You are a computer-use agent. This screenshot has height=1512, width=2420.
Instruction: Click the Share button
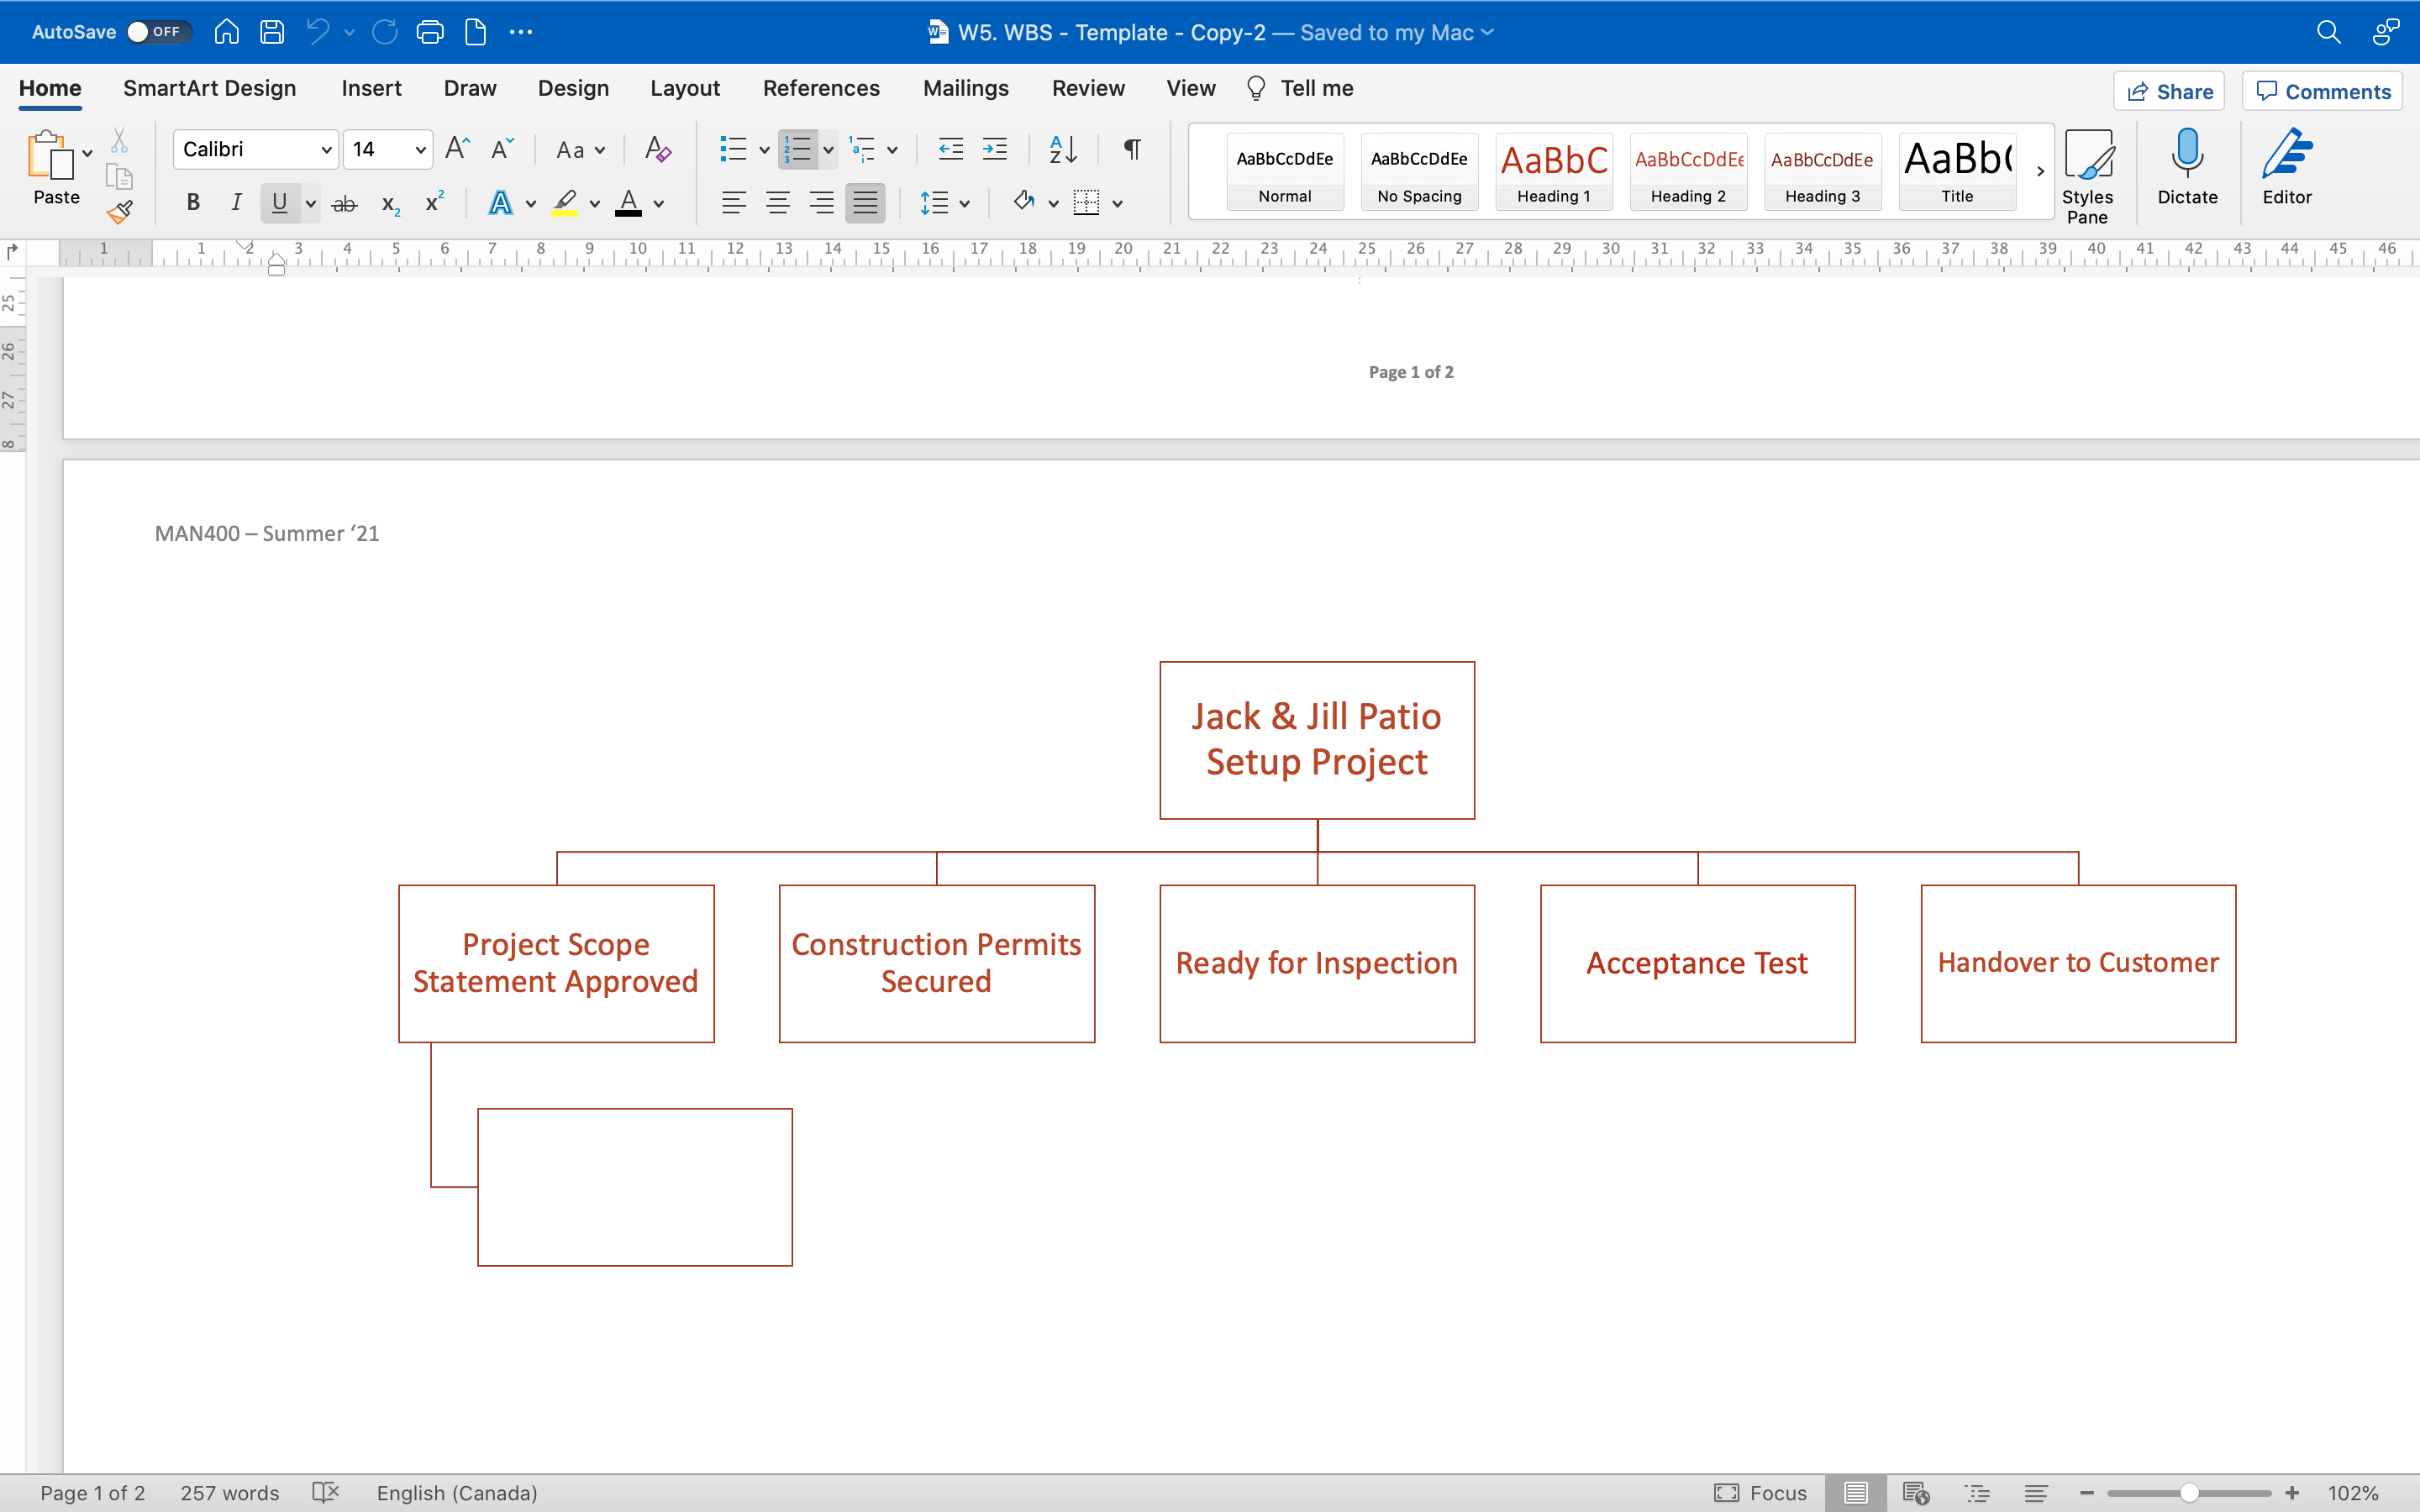pyautogui.click(x=2168, y=91)
